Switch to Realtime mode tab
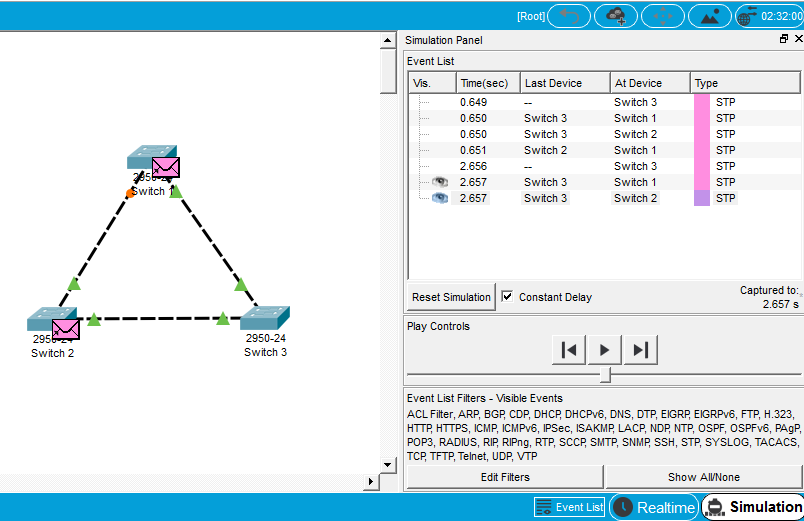Screen dimensions: 804x521 [654, 507]
